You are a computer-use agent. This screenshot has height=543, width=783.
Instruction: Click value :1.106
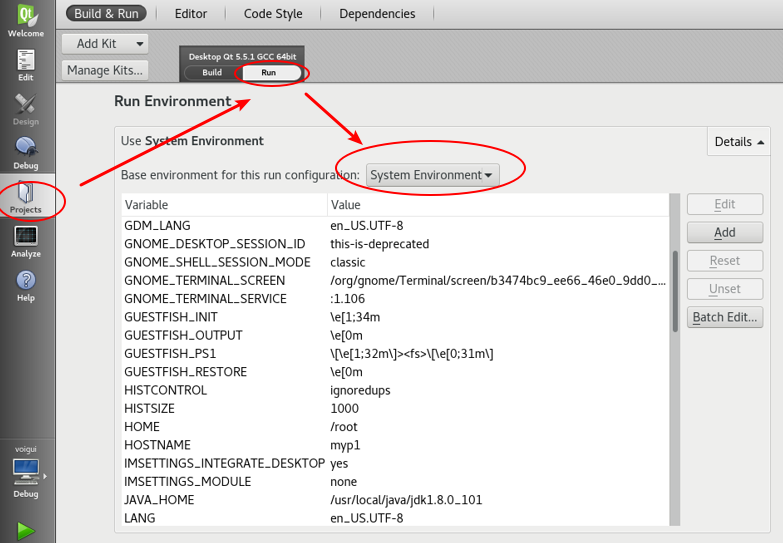point(348,299)
